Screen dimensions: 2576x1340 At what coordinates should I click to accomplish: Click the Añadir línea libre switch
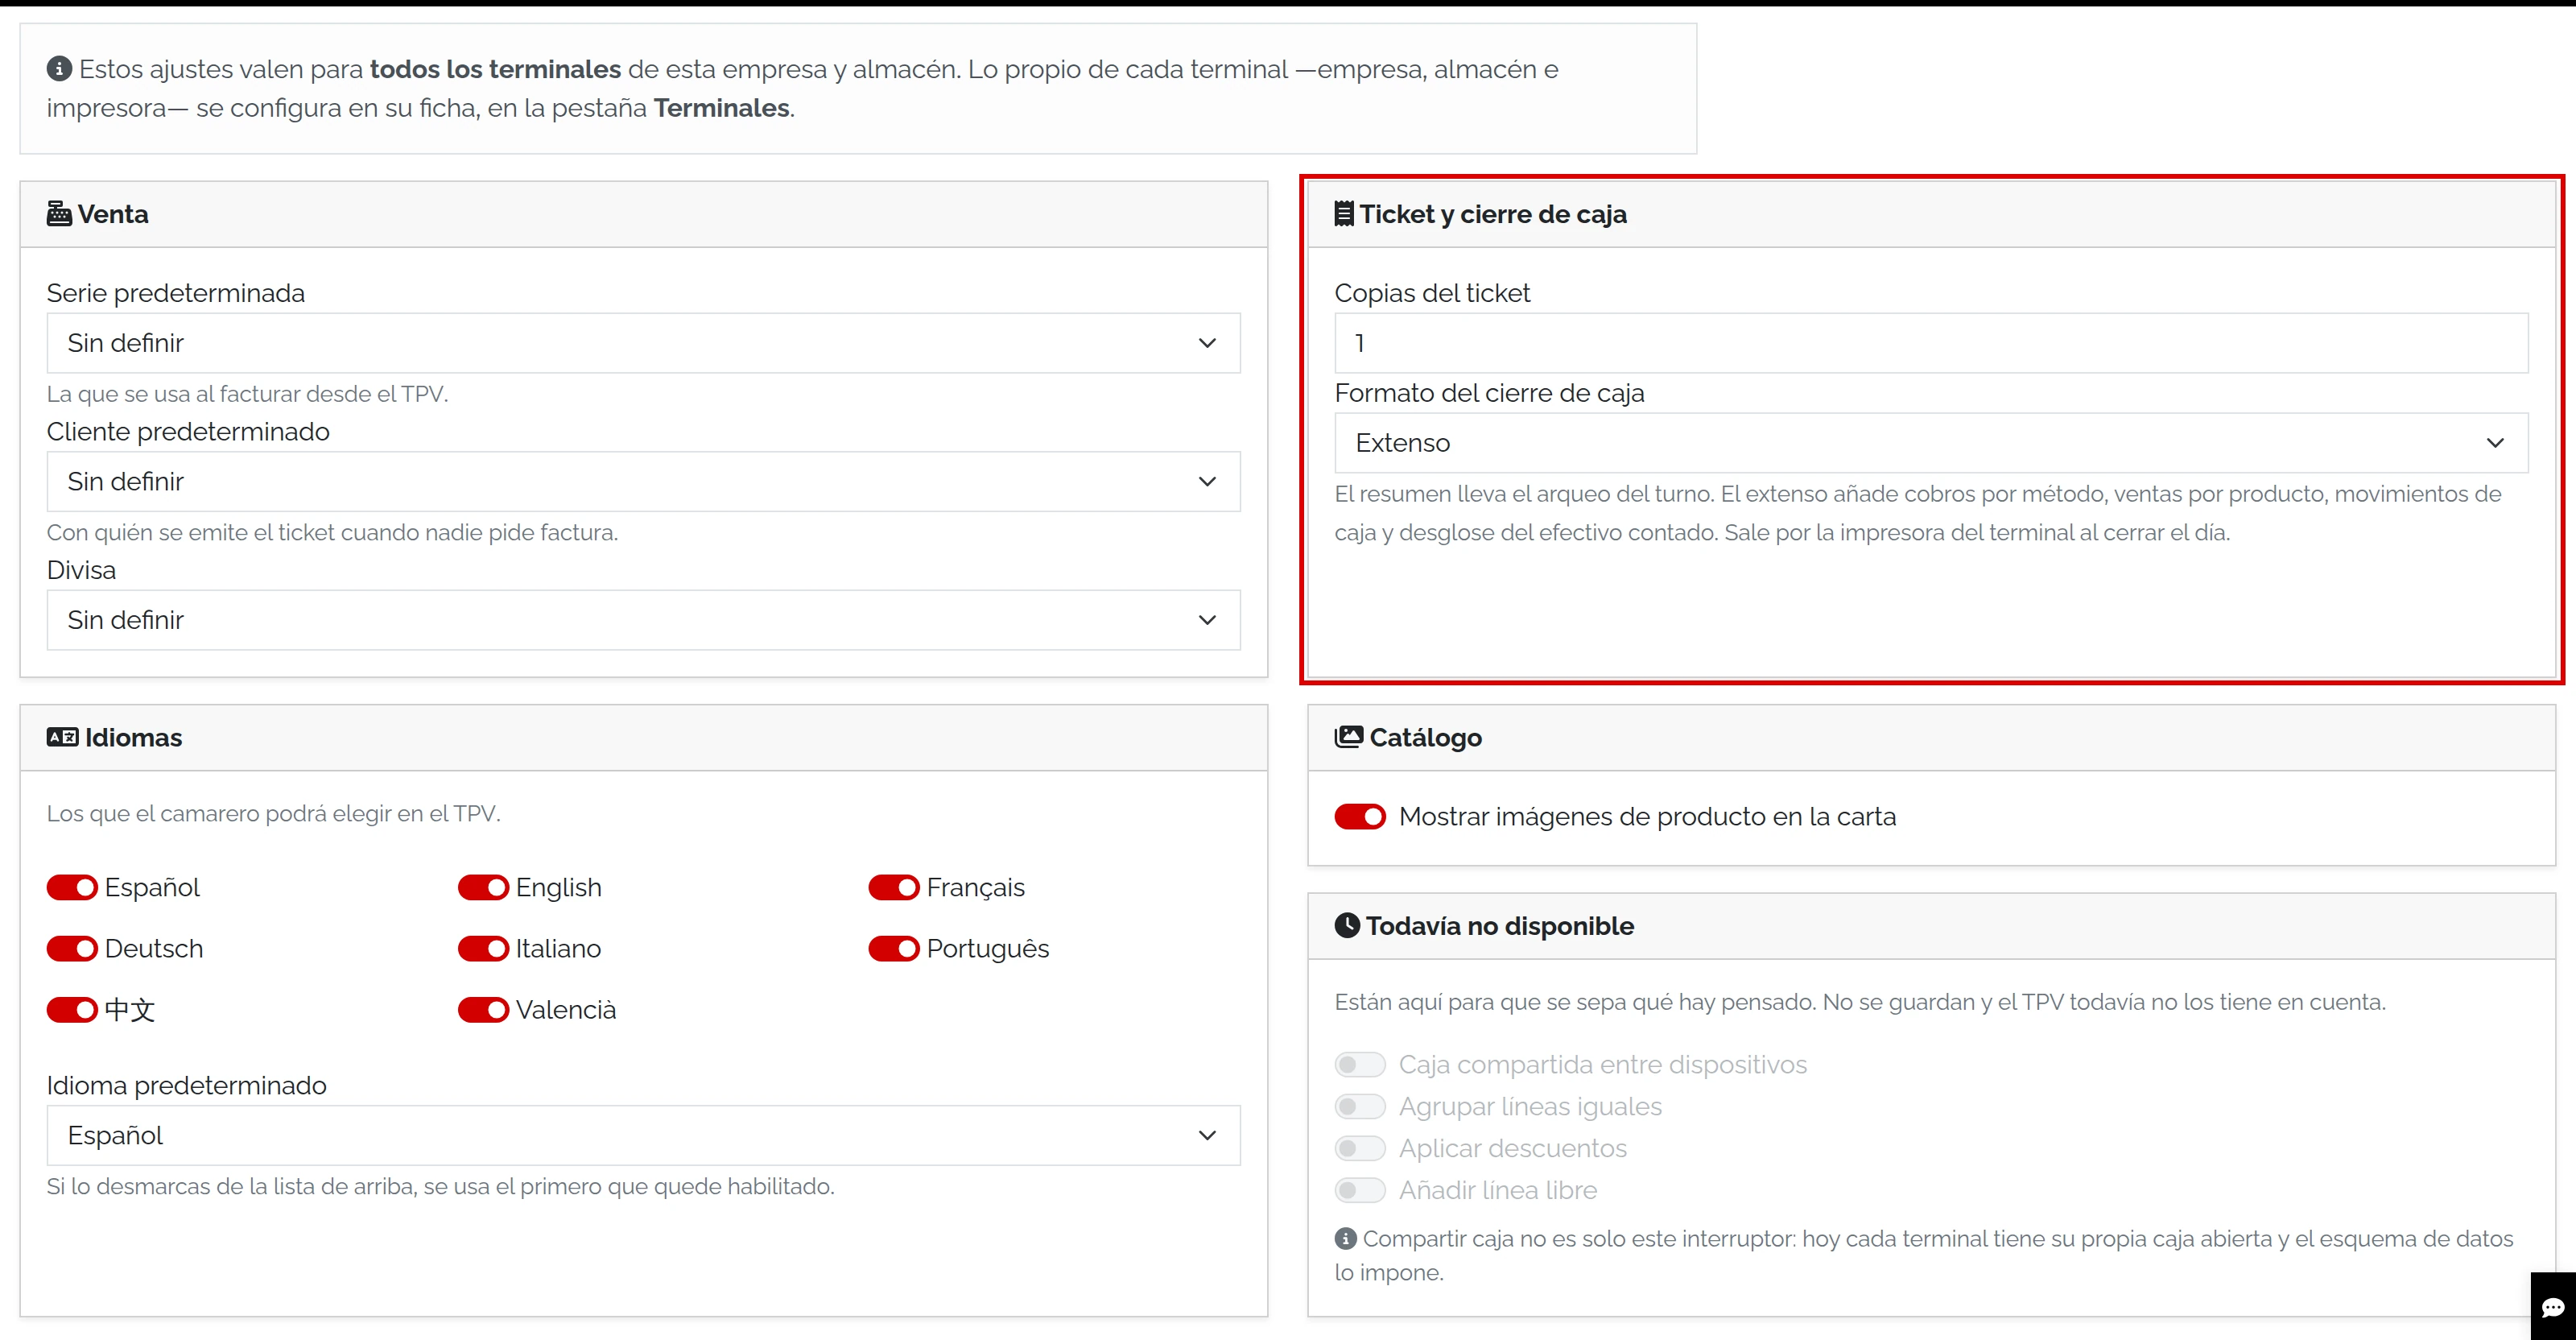[x=1360, y=1190]
